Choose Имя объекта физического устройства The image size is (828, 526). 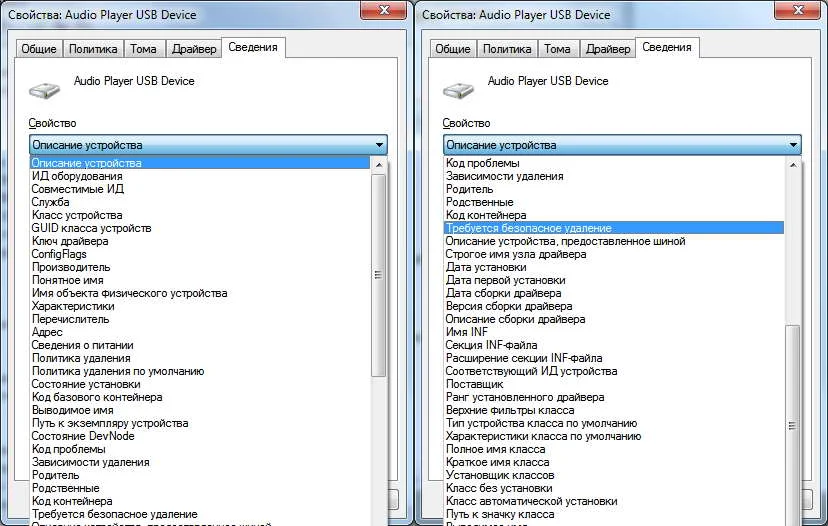[x=200, y=293]
